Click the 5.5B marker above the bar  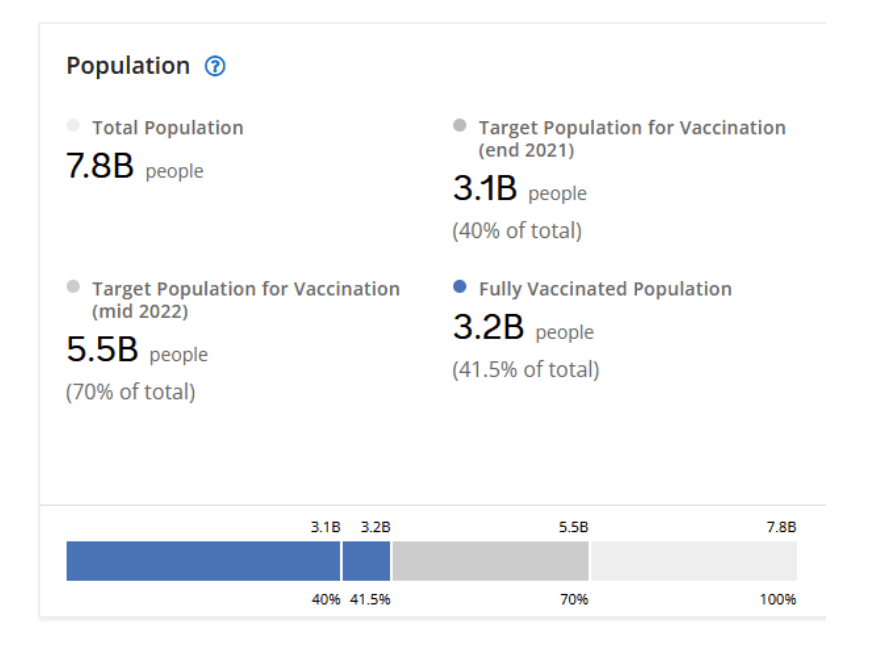pyautogui.click(x=573, y=527)
